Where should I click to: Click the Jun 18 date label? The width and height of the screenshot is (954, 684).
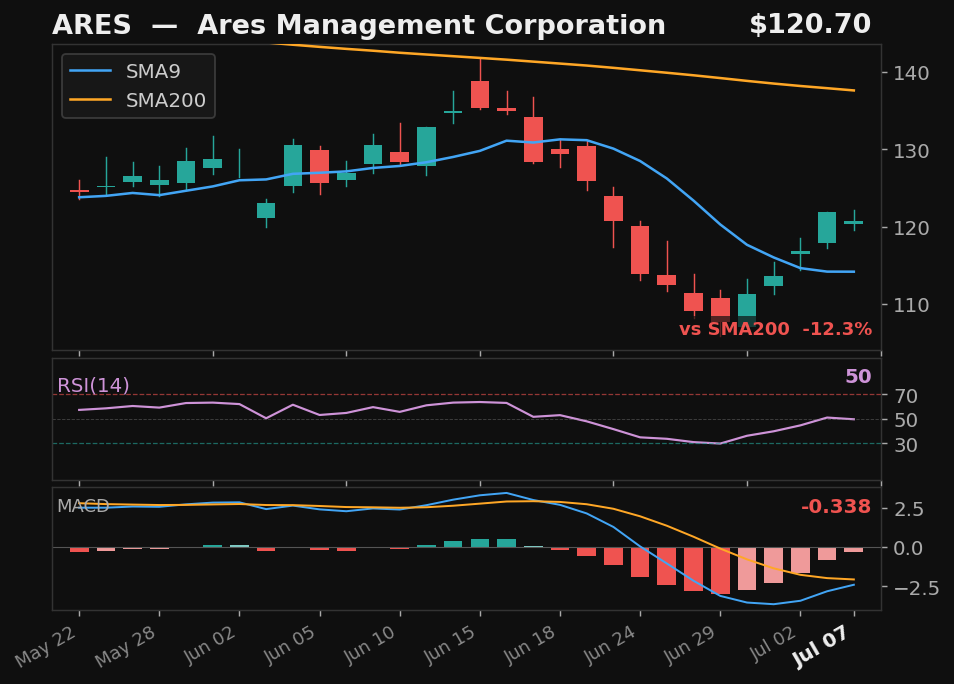[531, 644]
